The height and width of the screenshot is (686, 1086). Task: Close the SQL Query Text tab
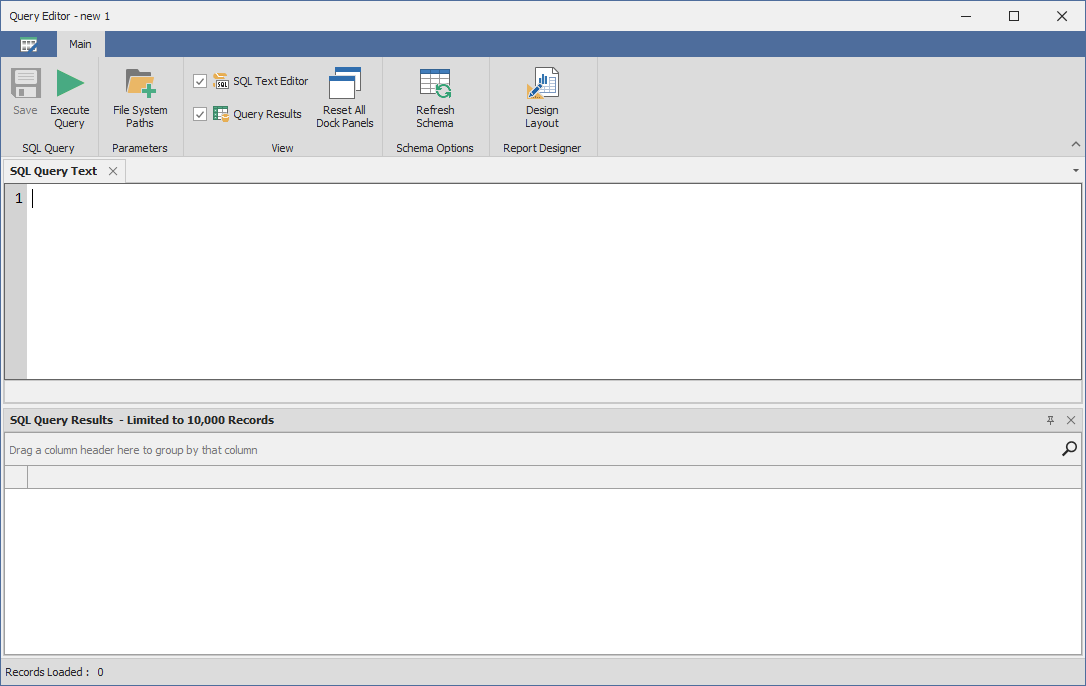coord(113,170)
